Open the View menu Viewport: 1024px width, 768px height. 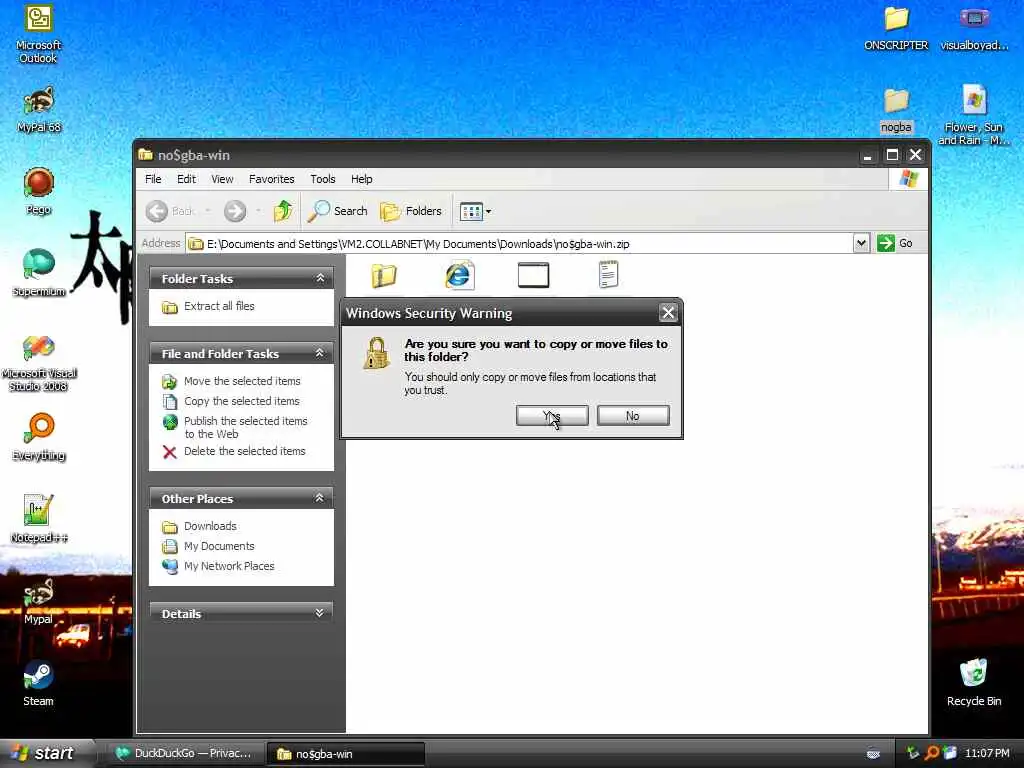[x=222, y=179]
